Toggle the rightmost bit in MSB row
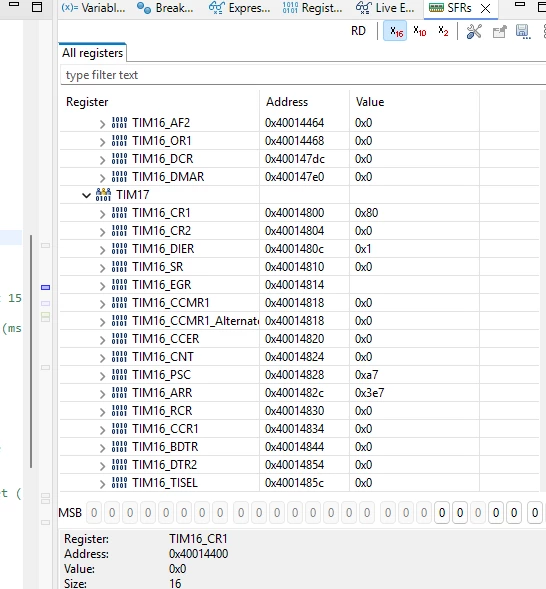Image resolution: width=546 pixels, height=589 pixels. 535,512
